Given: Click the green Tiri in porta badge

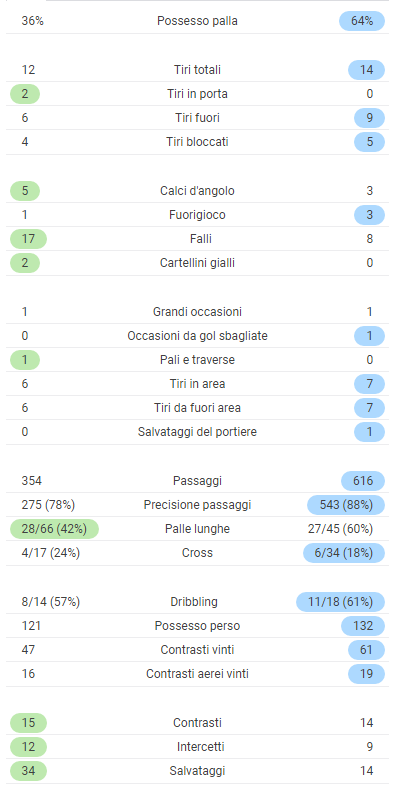Looking at the screenshot, I should pos(25,94).
